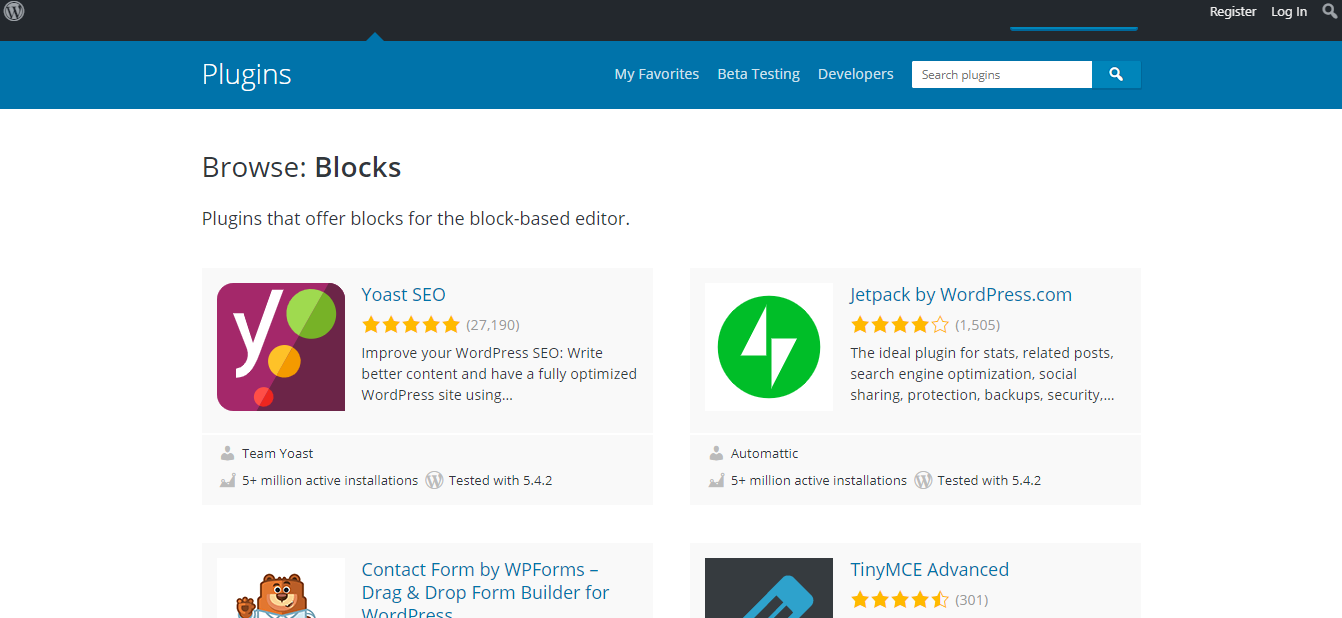The height and width of the screenshot is (618, 1342).
Task: Focus the Search plugins field
Action: tap(1002, 74)
